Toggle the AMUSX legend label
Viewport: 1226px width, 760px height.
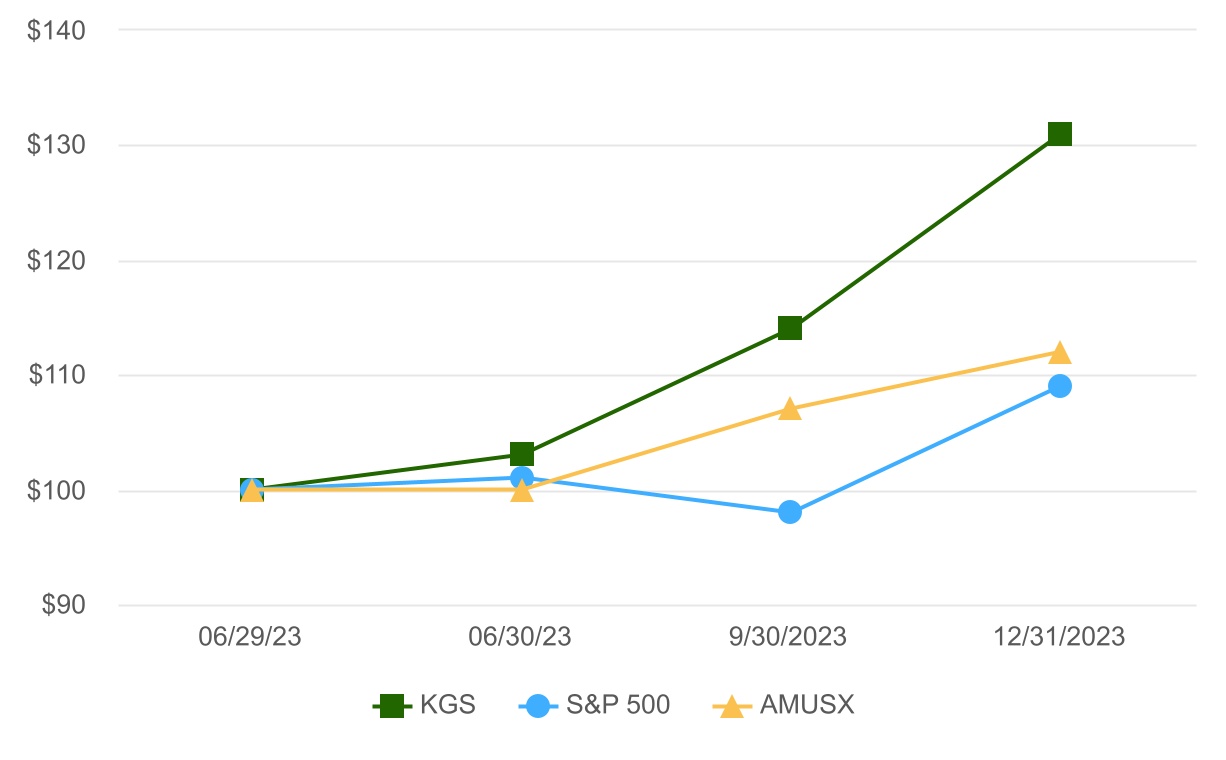807,705
